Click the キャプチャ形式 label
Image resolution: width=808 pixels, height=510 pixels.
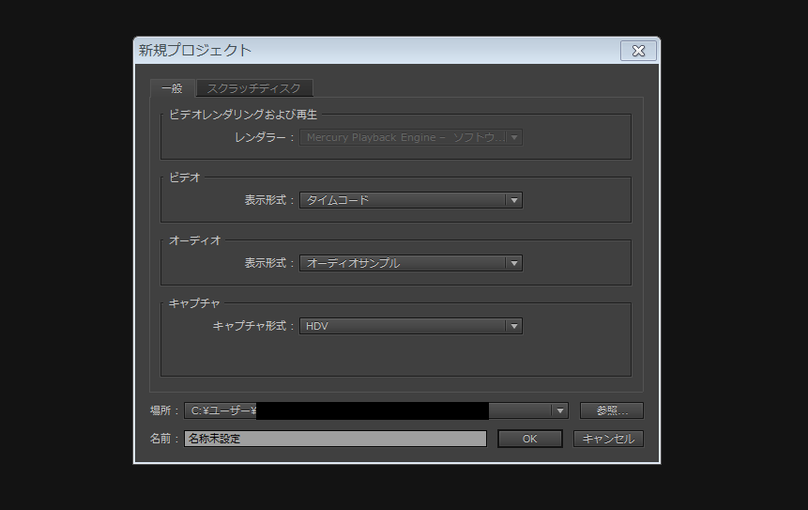pos(249,326)
